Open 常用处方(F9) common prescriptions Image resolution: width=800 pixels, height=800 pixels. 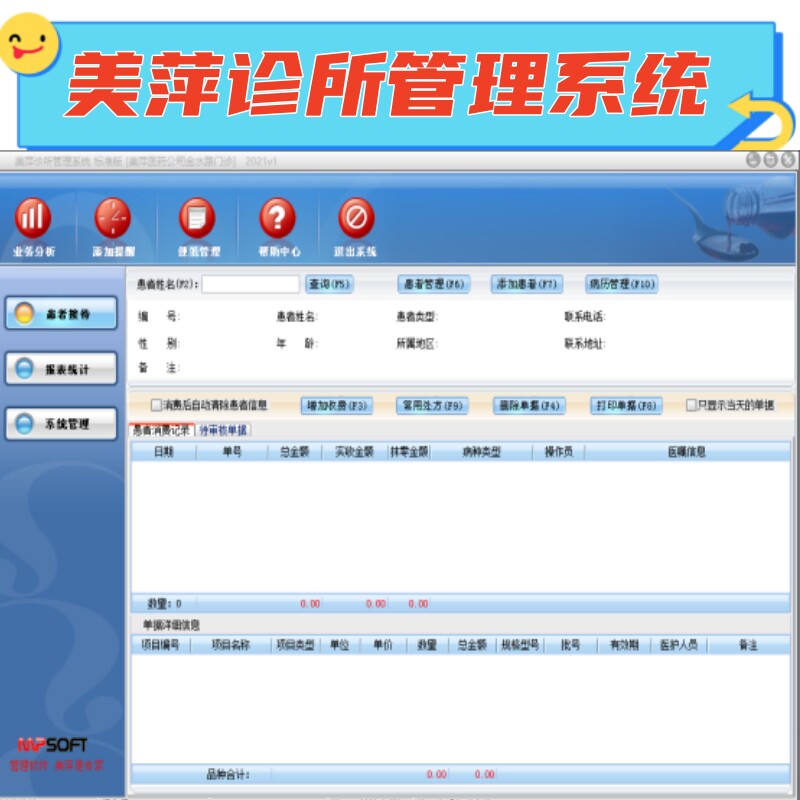(x=432, y=406)
